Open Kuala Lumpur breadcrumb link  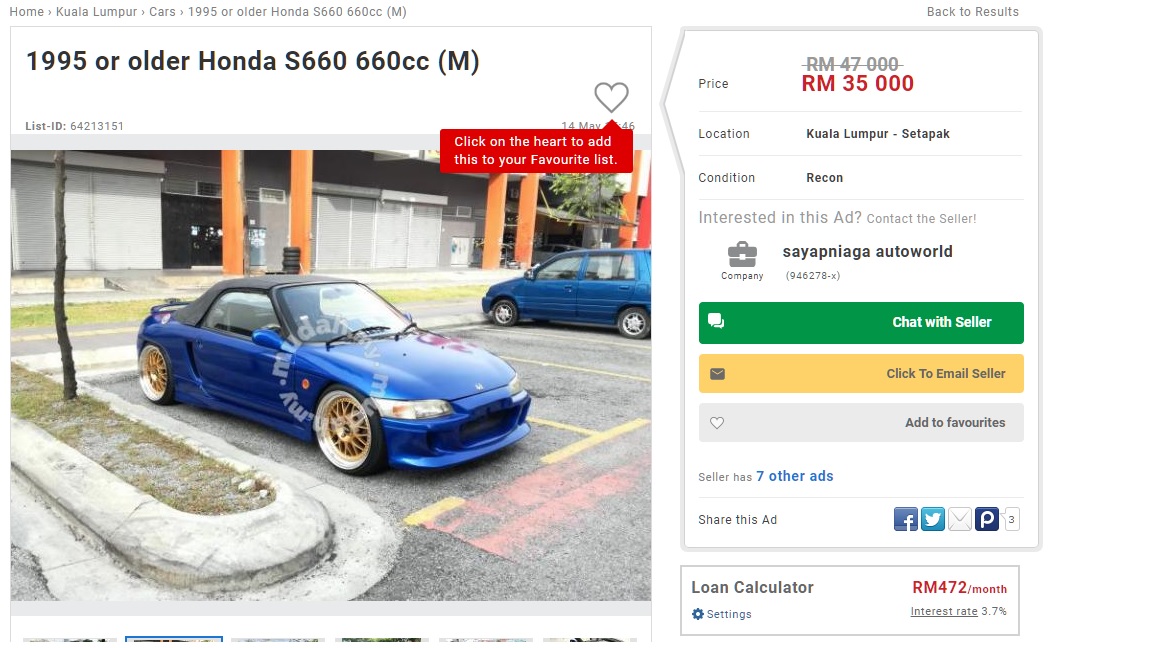click(x=96, y=12)
